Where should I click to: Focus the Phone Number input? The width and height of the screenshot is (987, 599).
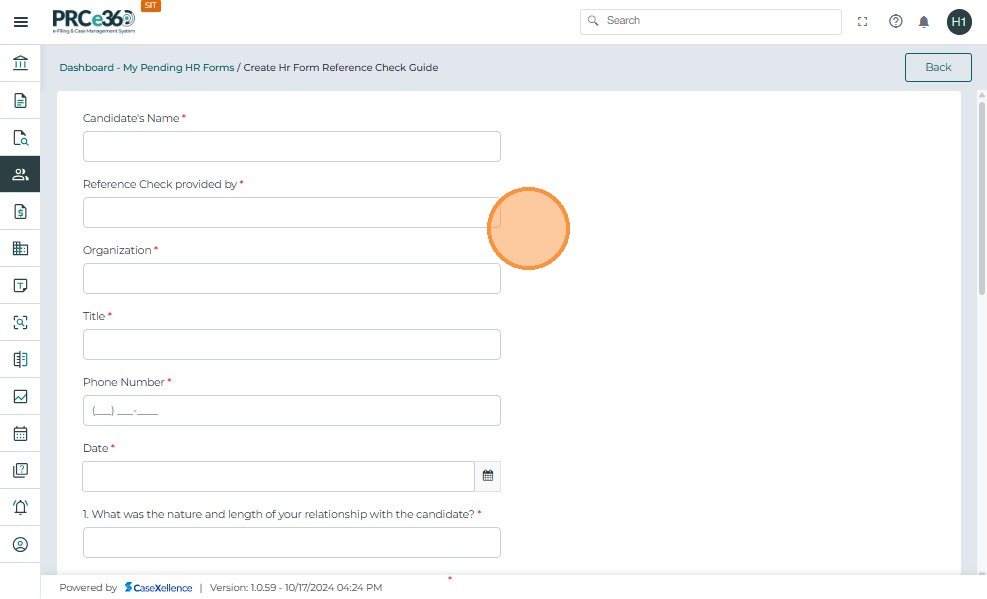(291, 410)
